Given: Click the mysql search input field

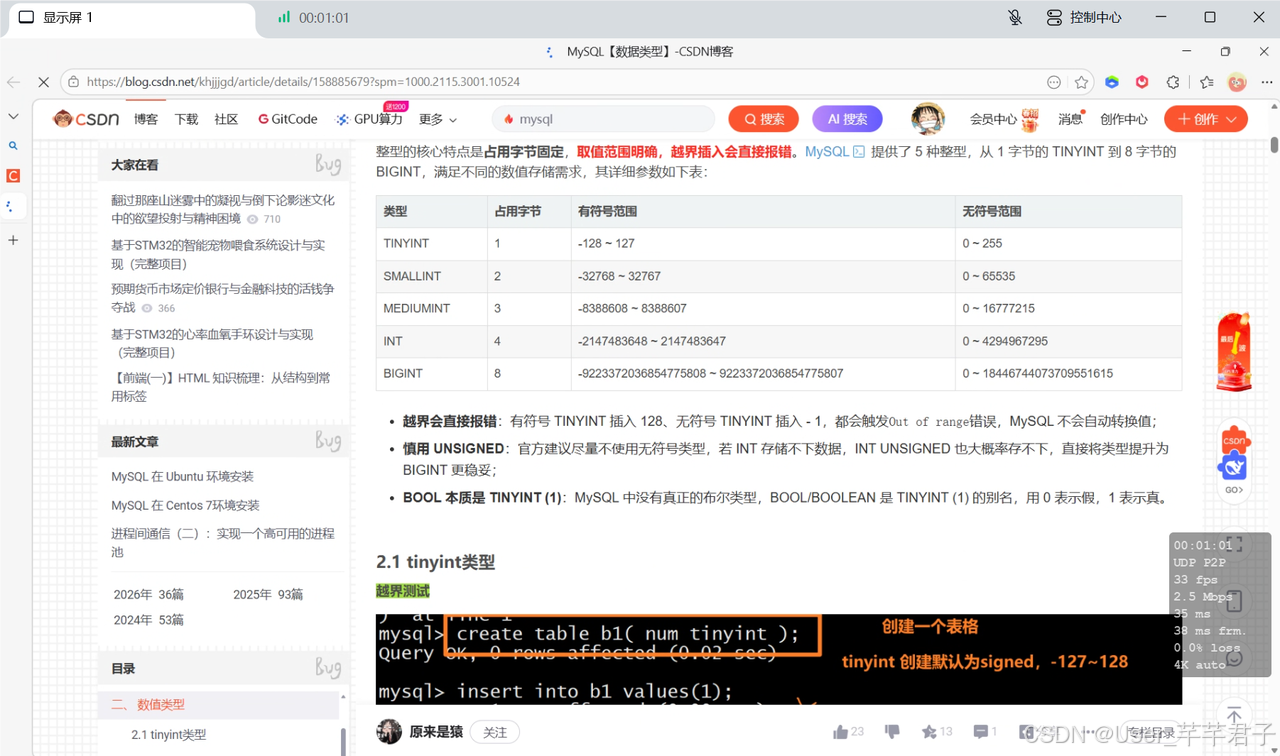Looking at the screenshot, I should coord(603,118).
